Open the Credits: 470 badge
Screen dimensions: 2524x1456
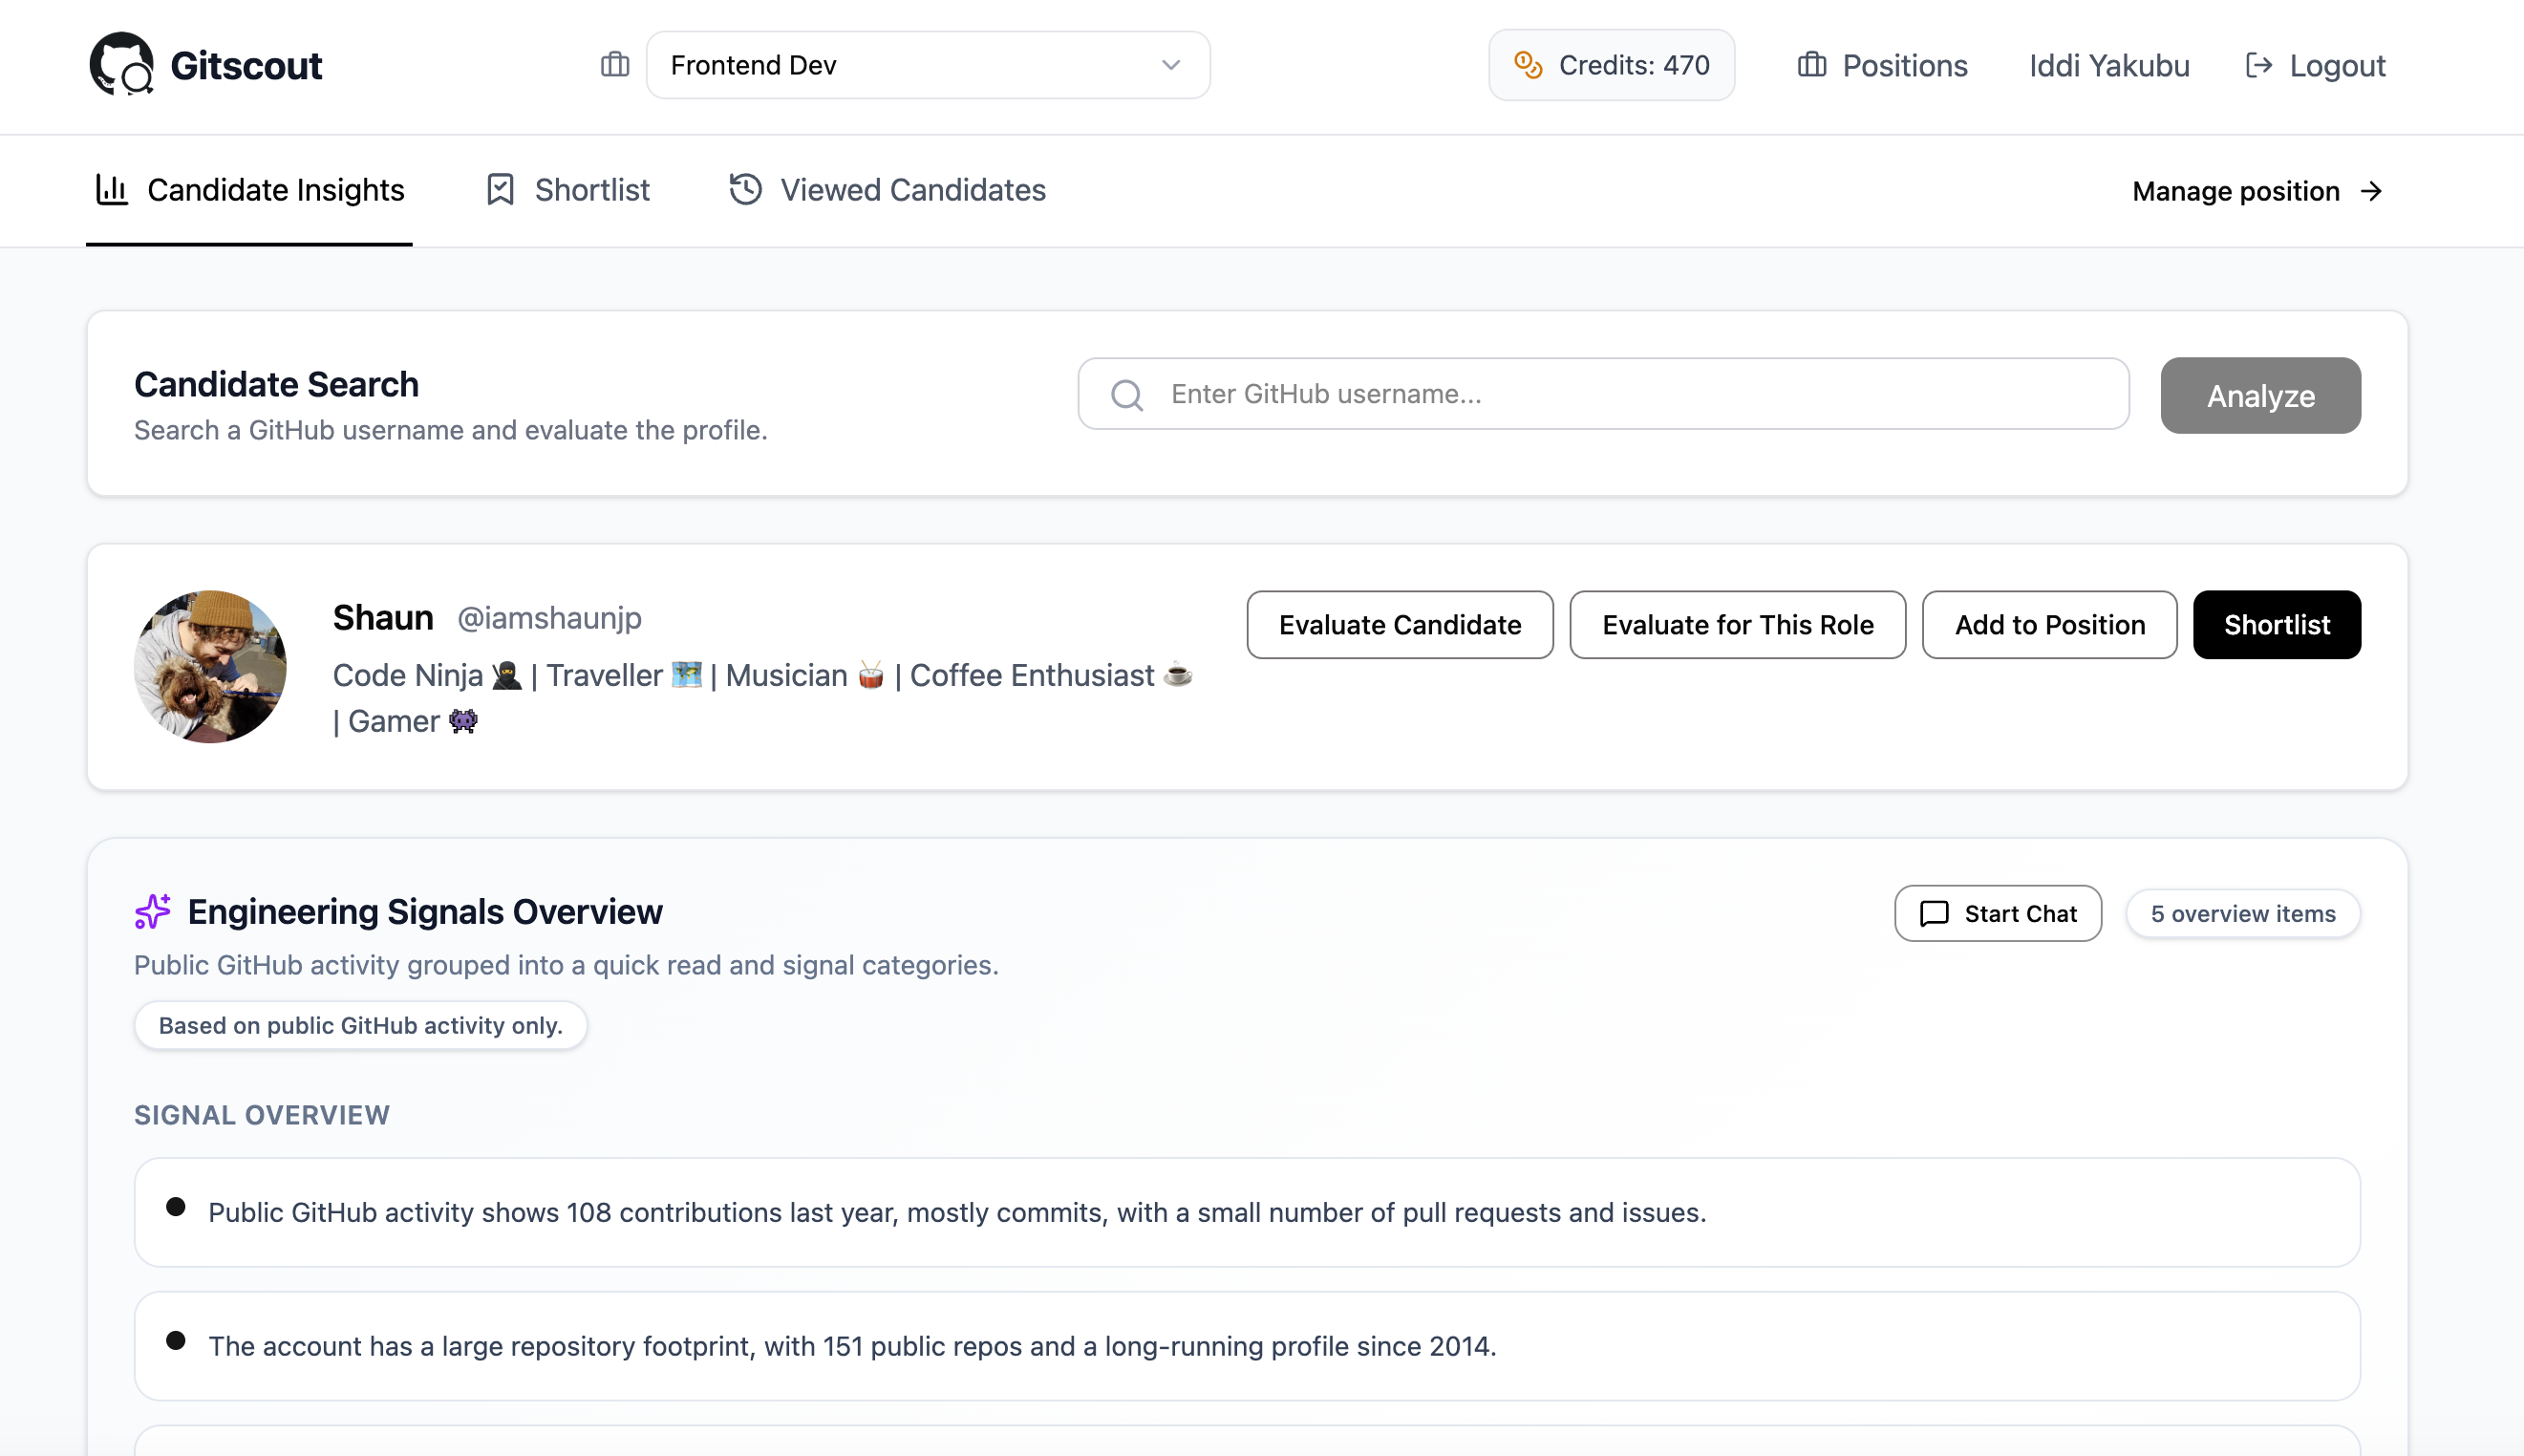pos(1611,65)
